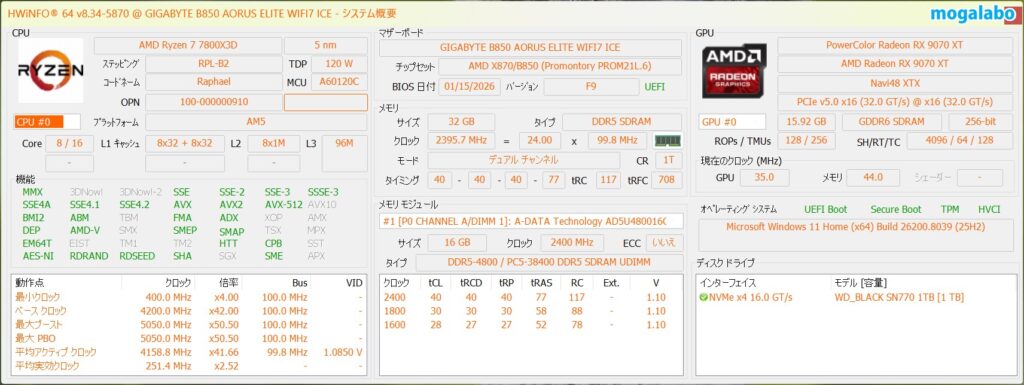The width and height of the screenshot is (1024, 385).
Task: Click the Ryzen CPU logo image
Action: [50, 70]
